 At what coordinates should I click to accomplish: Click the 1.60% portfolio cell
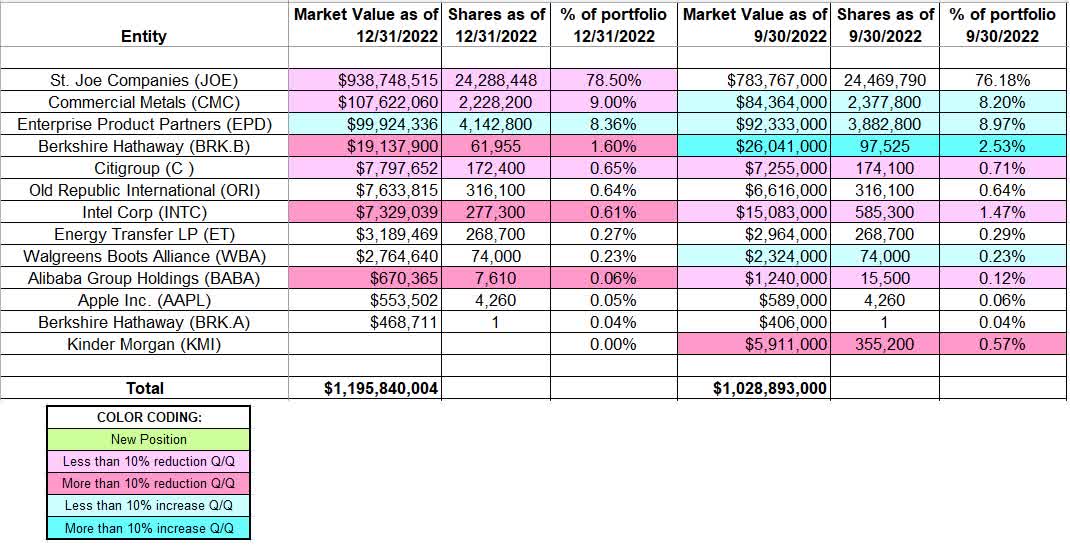tap(613, 146)
